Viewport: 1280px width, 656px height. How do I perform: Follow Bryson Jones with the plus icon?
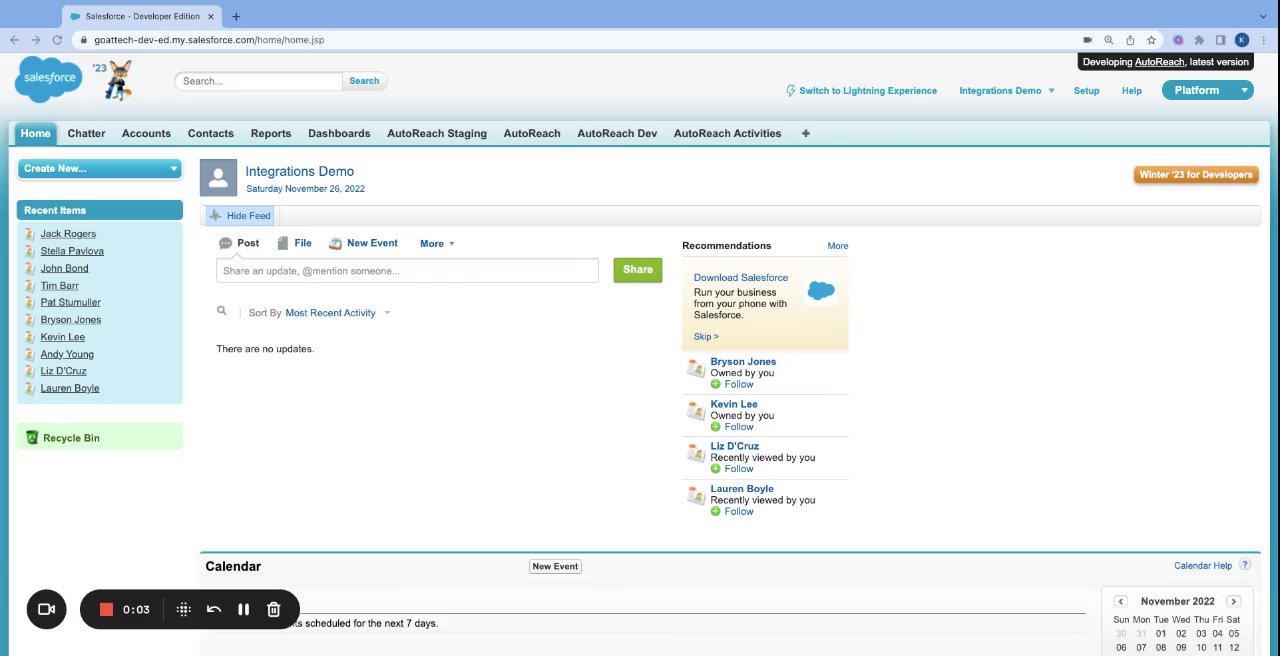point(715,384)
